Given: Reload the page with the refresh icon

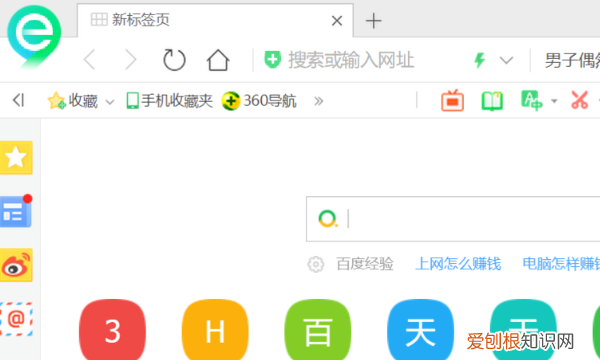Looking at the screenshot, I should point(174,60).
